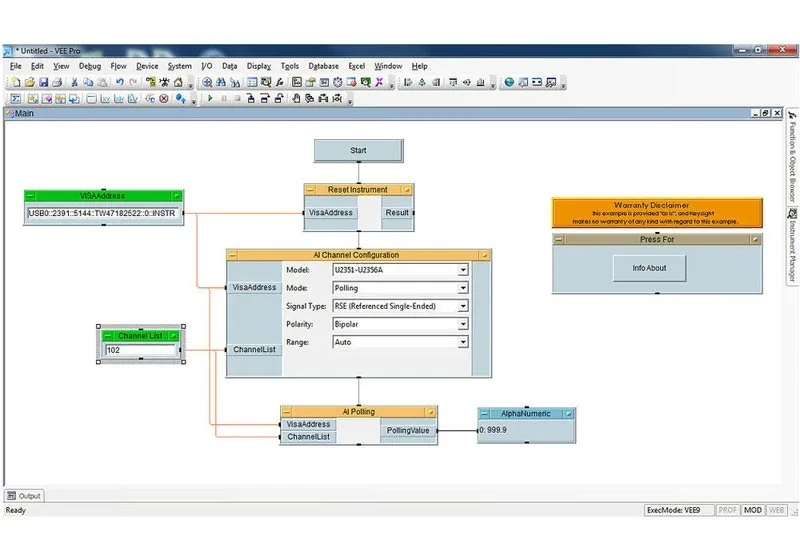
Task: Click the Info About button
Action: pos(649,268)
